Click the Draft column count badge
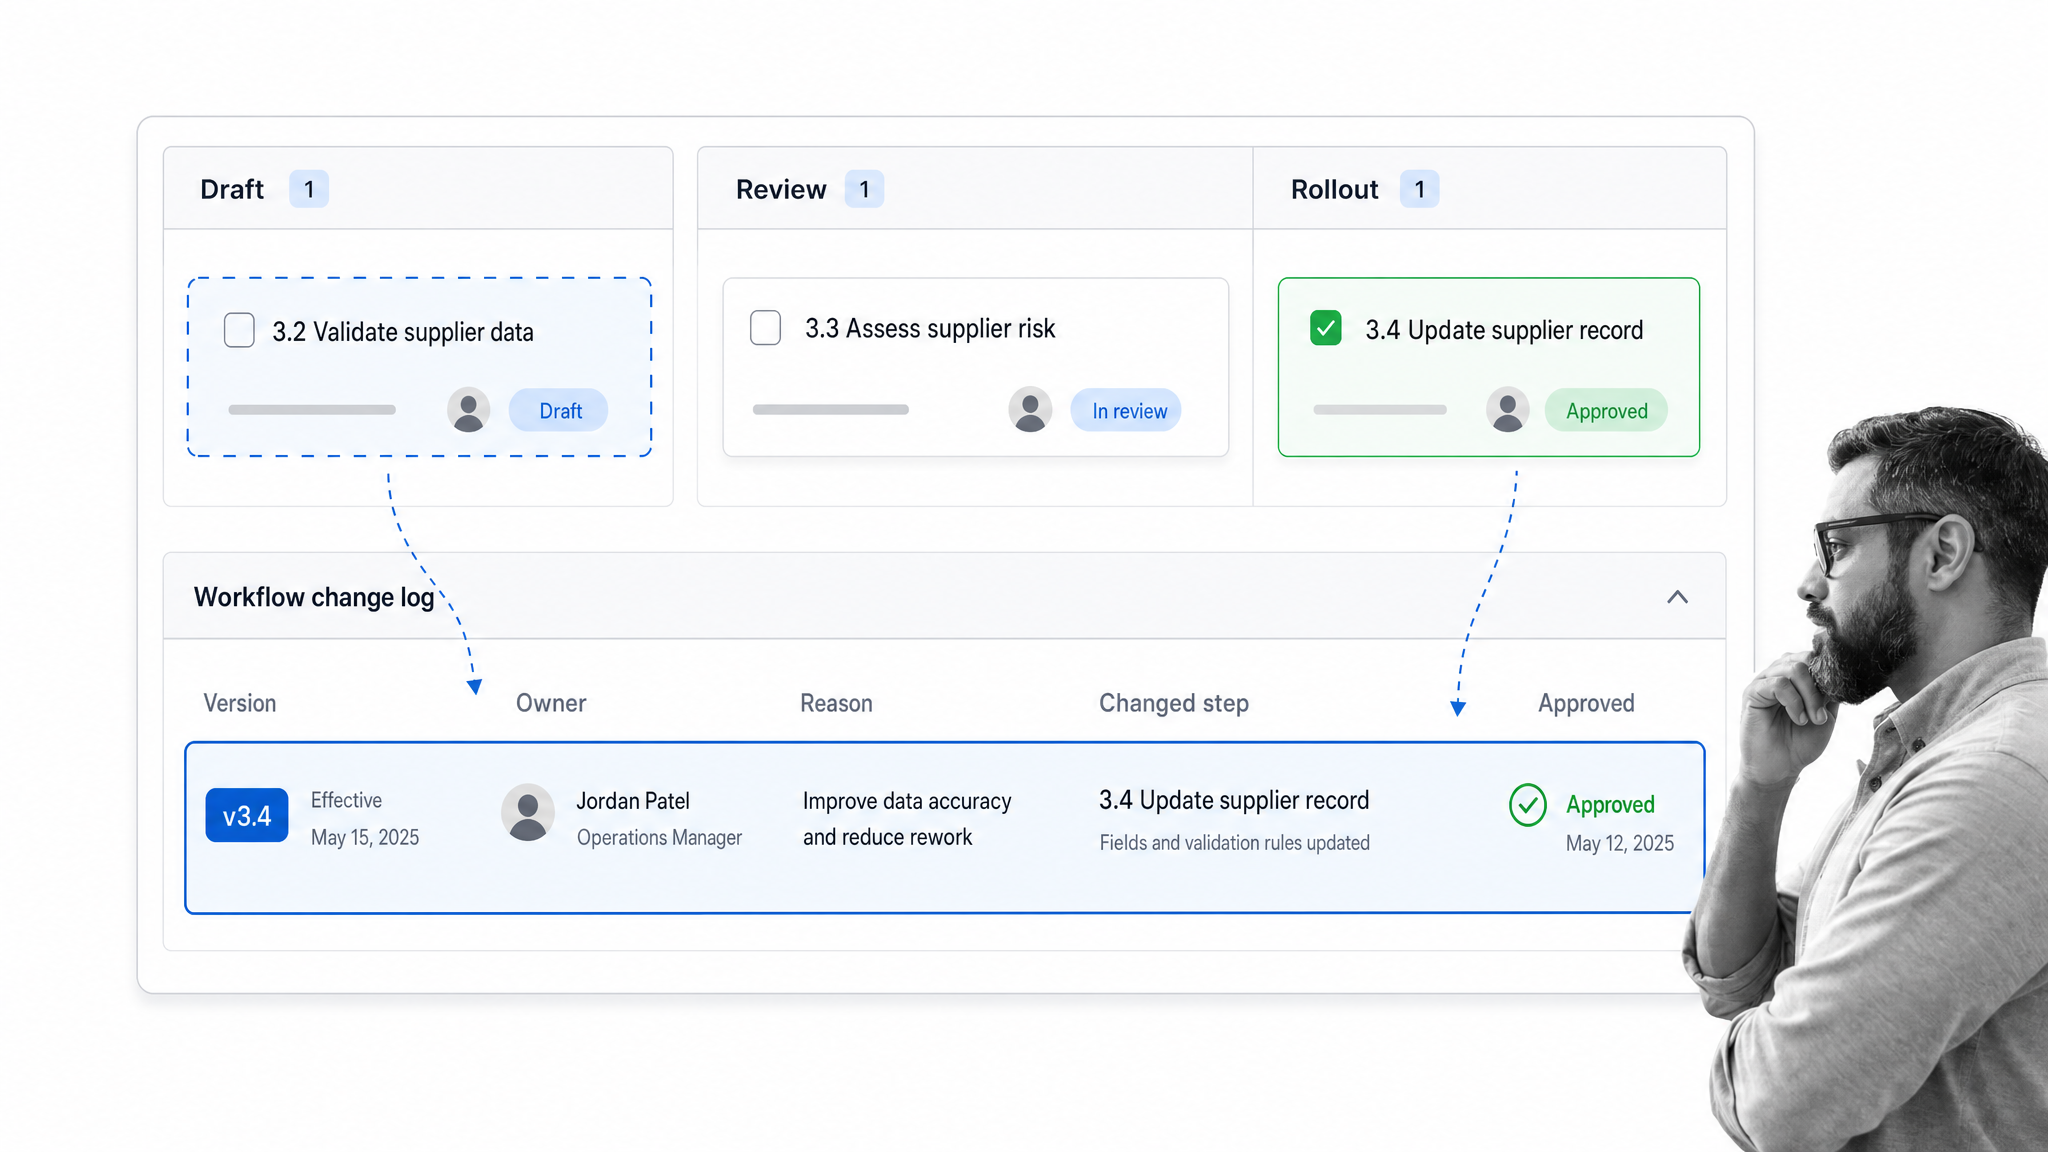 (309, 189)
